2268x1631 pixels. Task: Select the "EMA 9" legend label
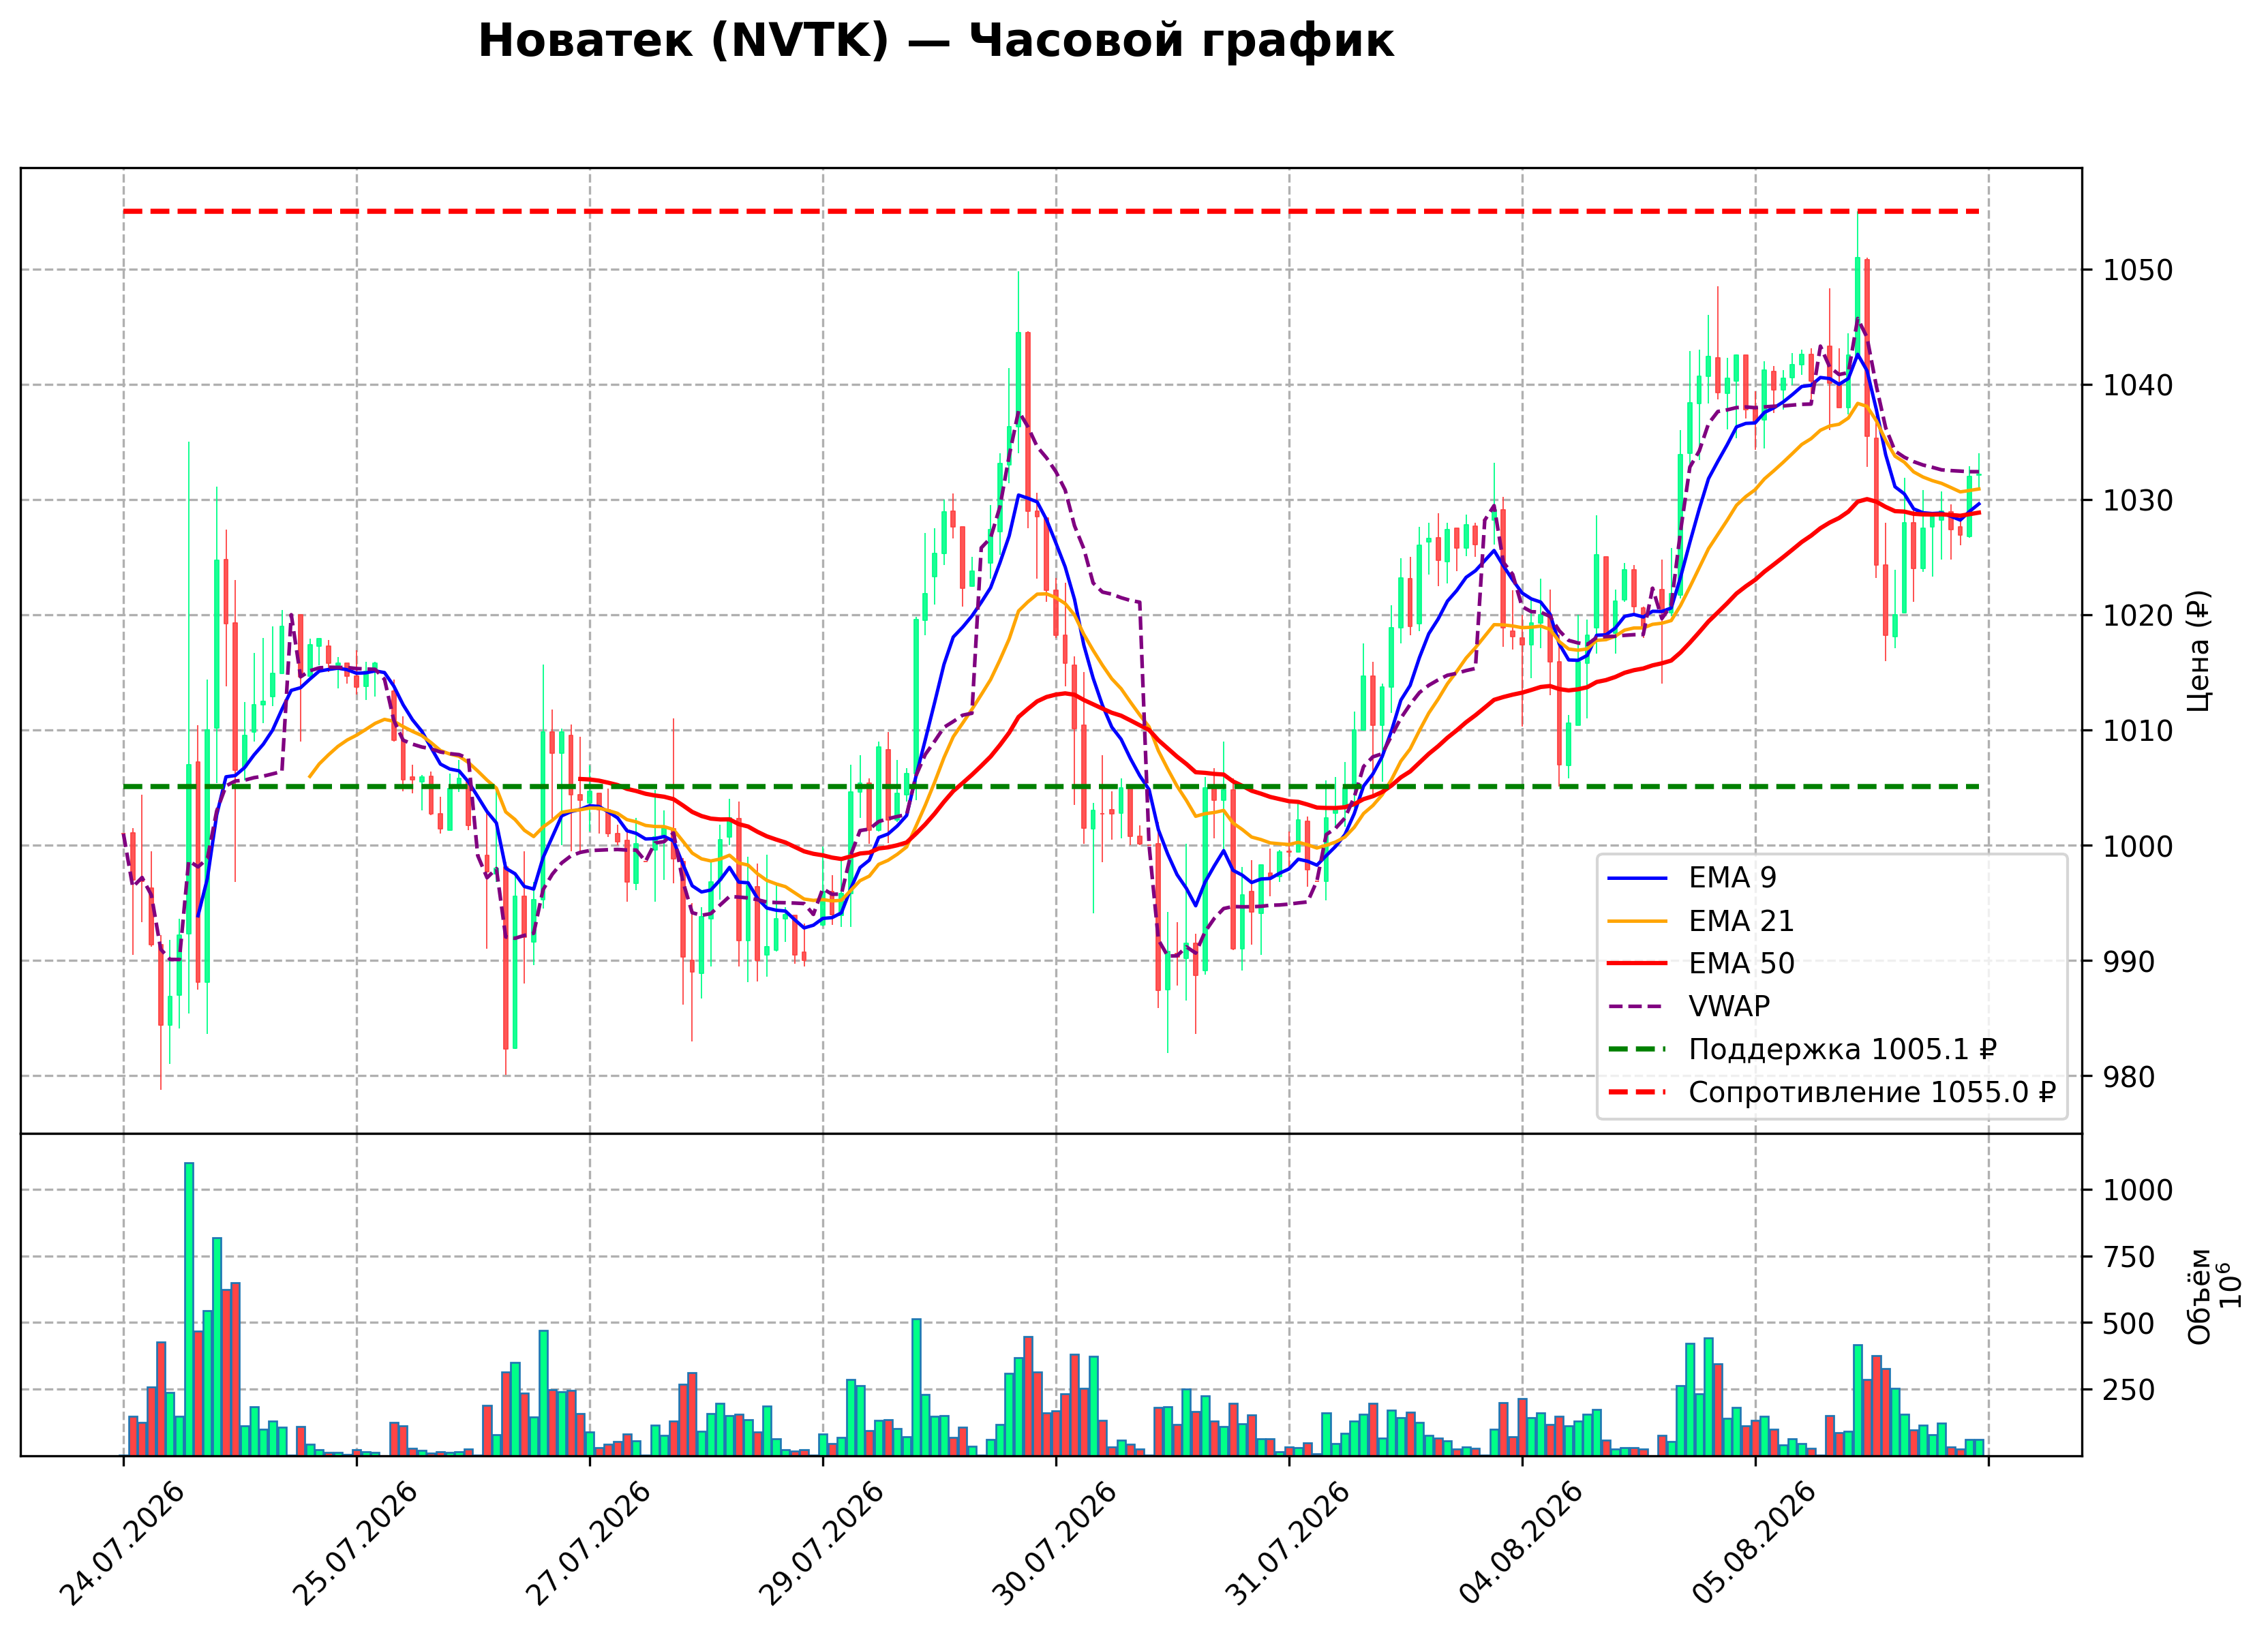(x=1732, y=878)
